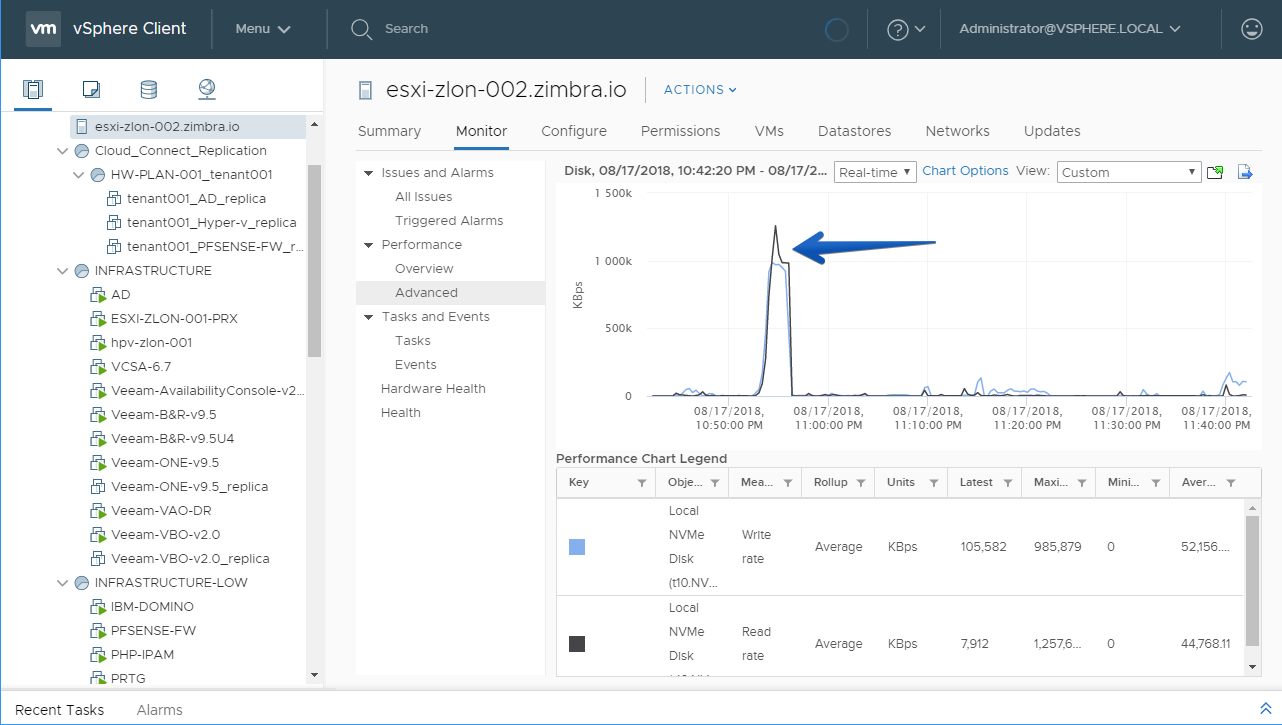Open the Hosts and Clusters inventory view
1282x725 pixels.
tap(34, 89)
